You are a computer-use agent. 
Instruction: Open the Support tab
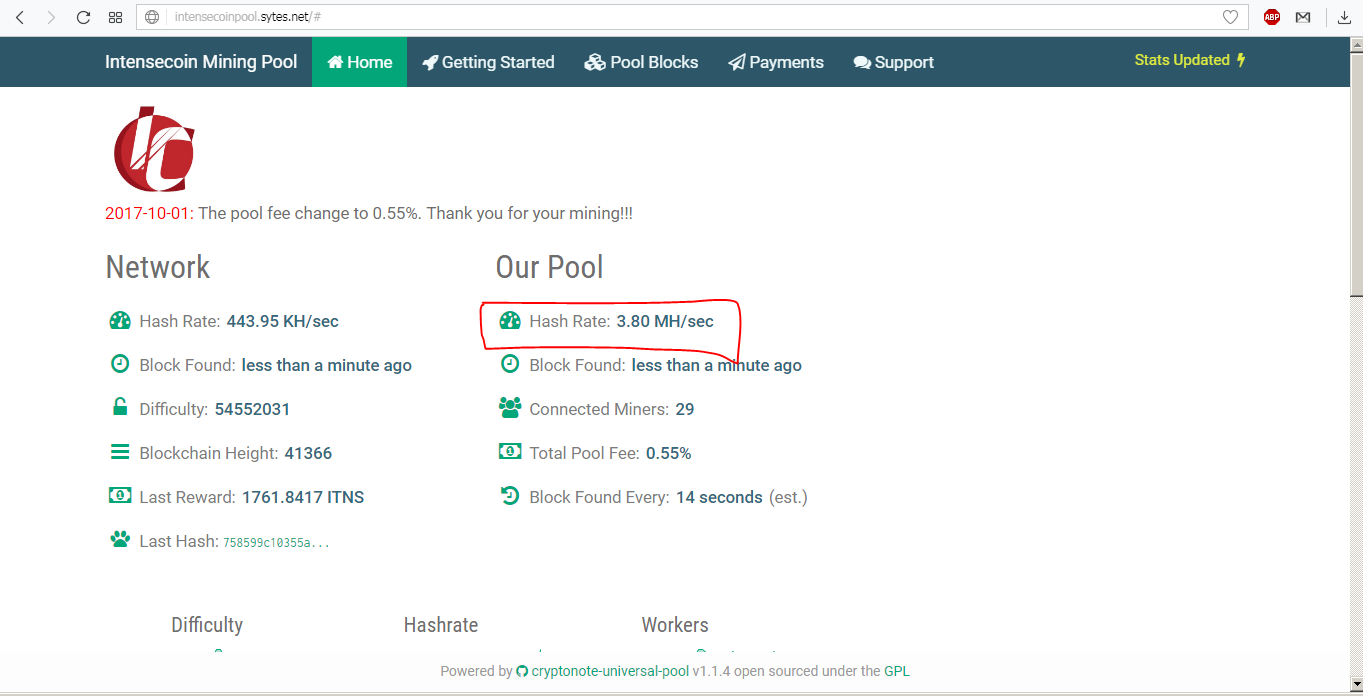click(893, 62)
